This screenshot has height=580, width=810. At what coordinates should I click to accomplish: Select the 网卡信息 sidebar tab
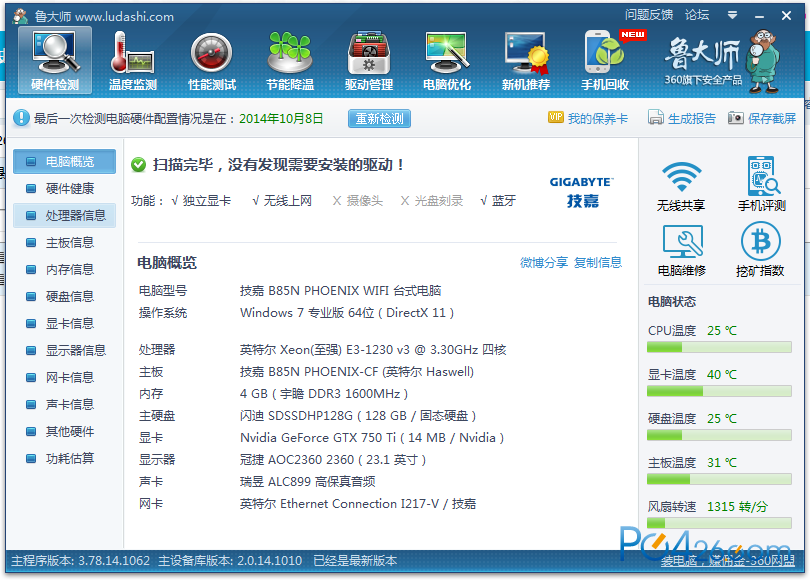tap(65, 378)
